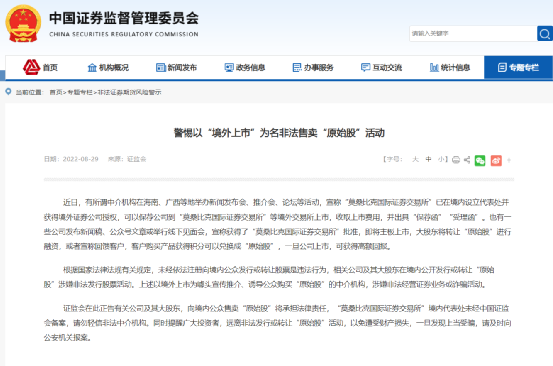553x366 pixels.
Task: Open the 政务信息 menu item
Action: click(x=245, y=67)
